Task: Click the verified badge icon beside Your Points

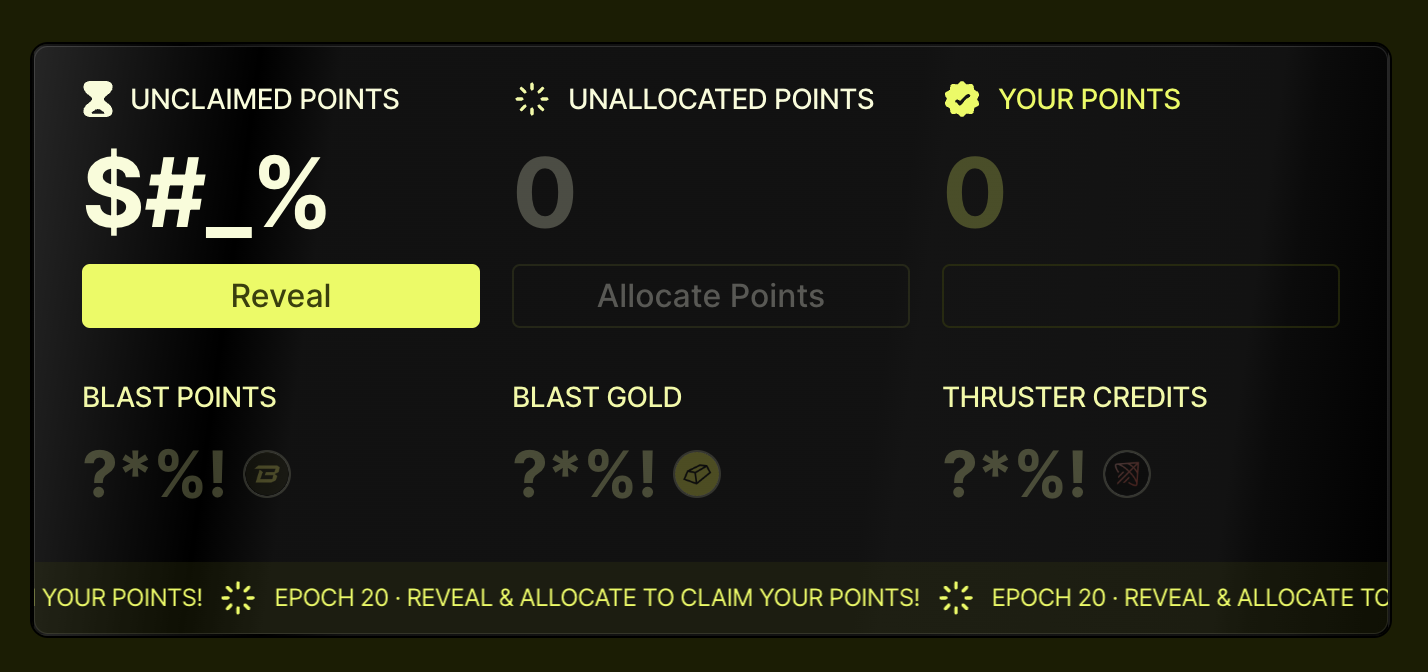Action: [x=962, y=100]
